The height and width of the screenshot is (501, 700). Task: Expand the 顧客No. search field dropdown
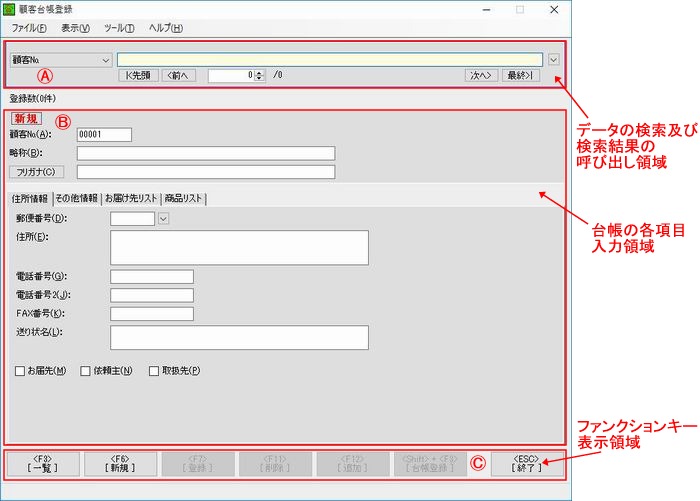coord(105,60)
